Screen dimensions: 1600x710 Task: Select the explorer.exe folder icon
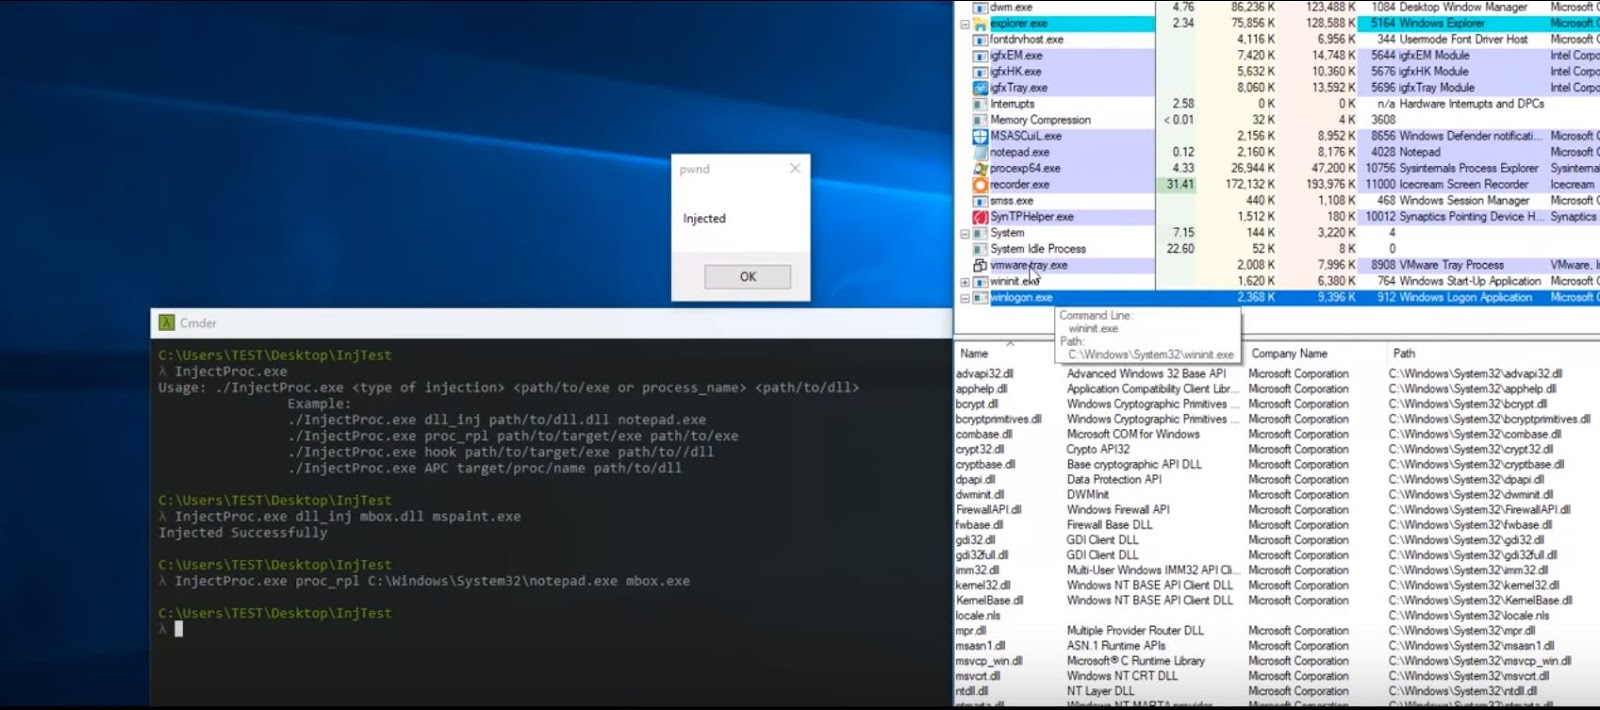coord(981,23)
